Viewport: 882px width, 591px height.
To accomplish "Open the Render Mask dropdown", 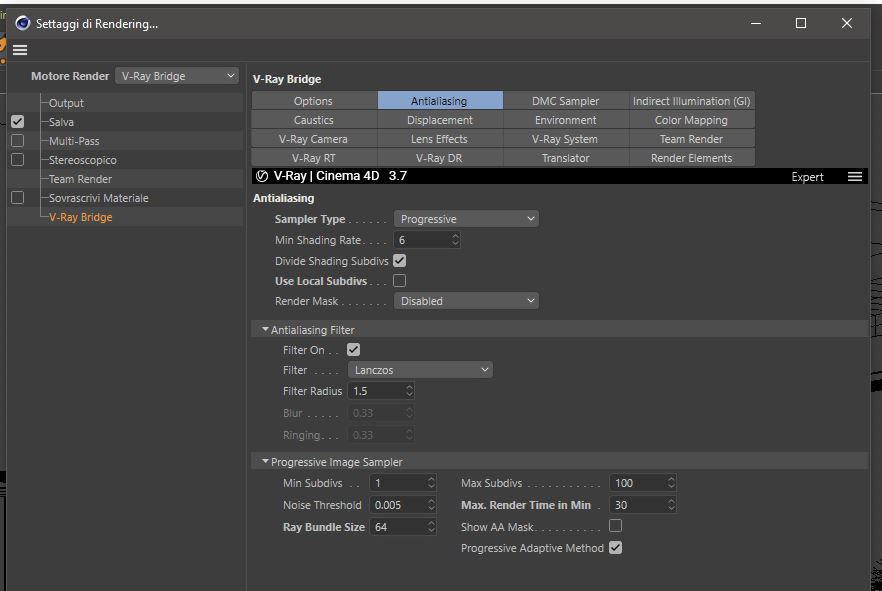I will point(466,301).
